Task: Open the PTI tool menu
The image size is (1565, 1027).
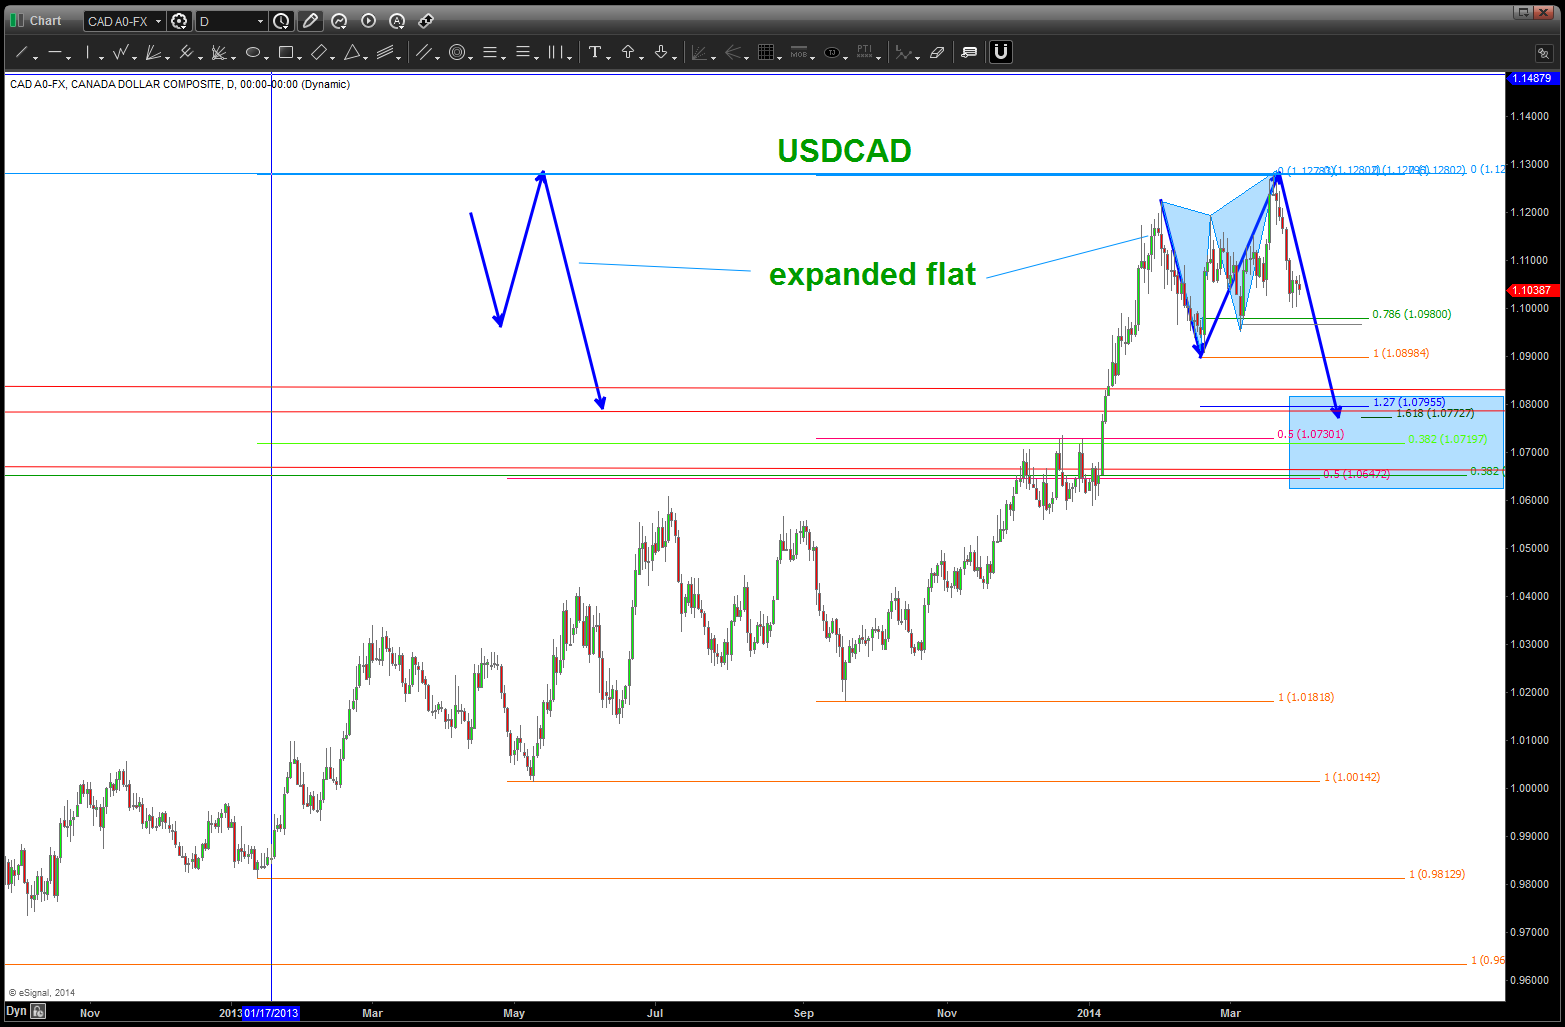Action: (x=865, y=53)
